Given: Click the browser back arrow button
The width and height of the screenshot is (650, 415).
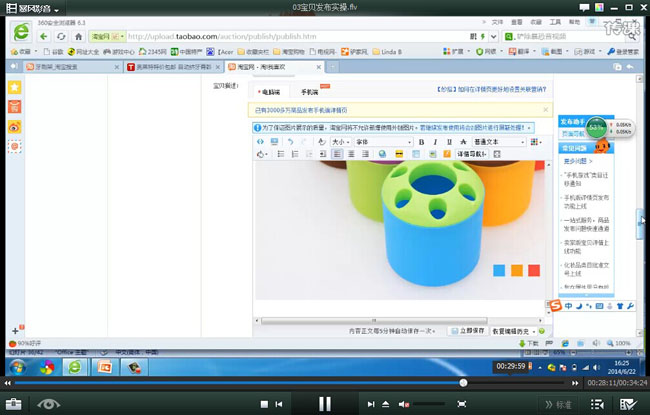Looking at the screenshot, I should (43, 36).
